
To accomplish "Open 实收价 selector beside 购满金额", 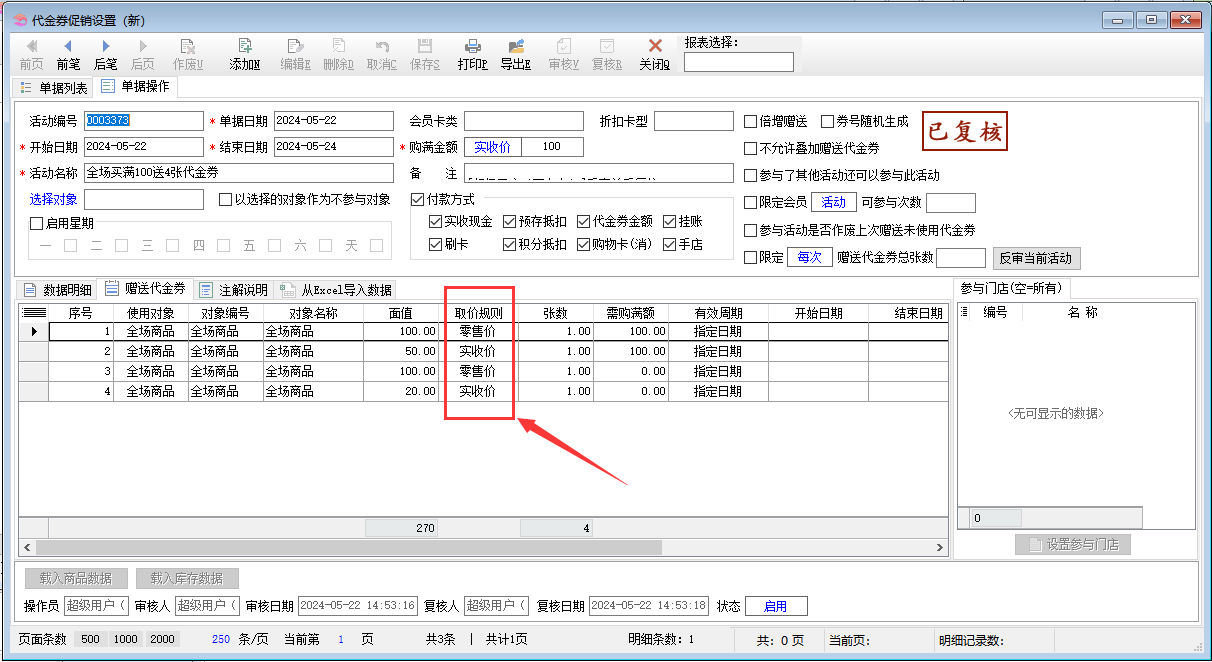I will [492, 147].
